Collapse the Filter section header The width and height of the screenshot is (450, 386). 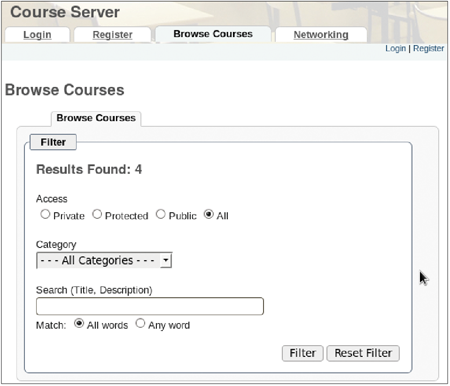pyautogui.click(x=53, y=142)
